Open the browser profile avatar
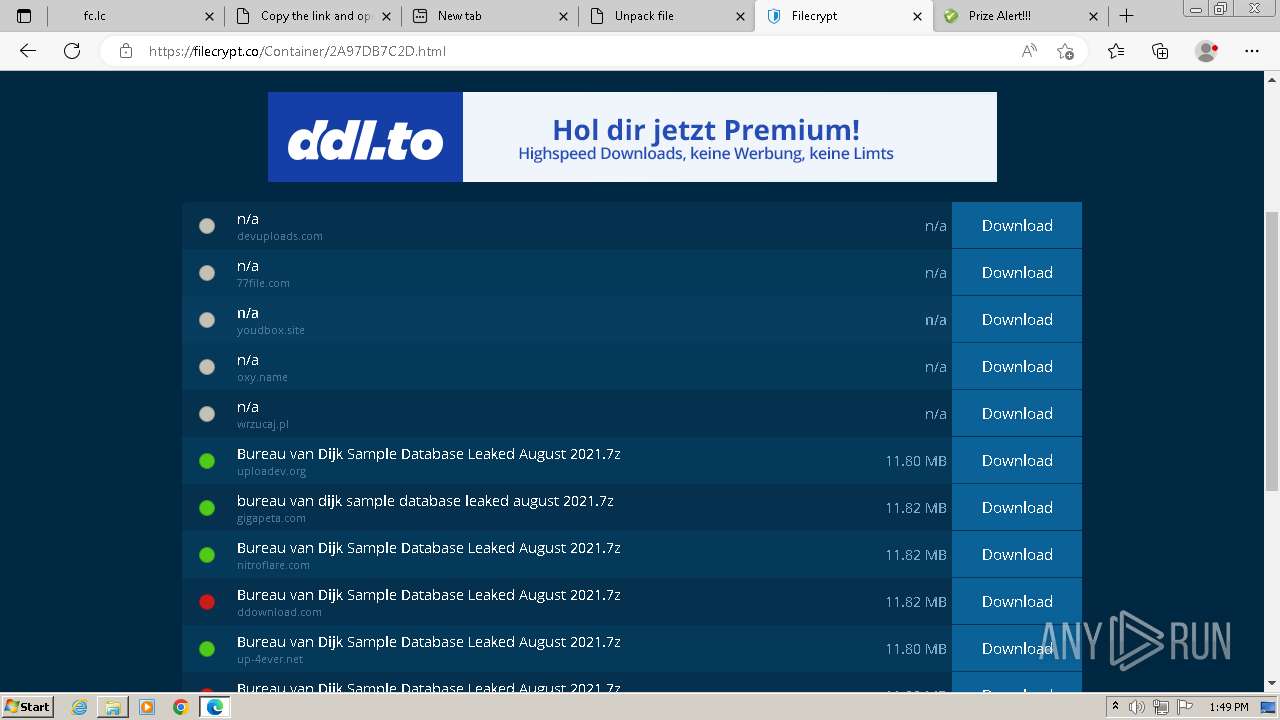The width and height of the screenshot is (1280, 720). pos(1207,51)
